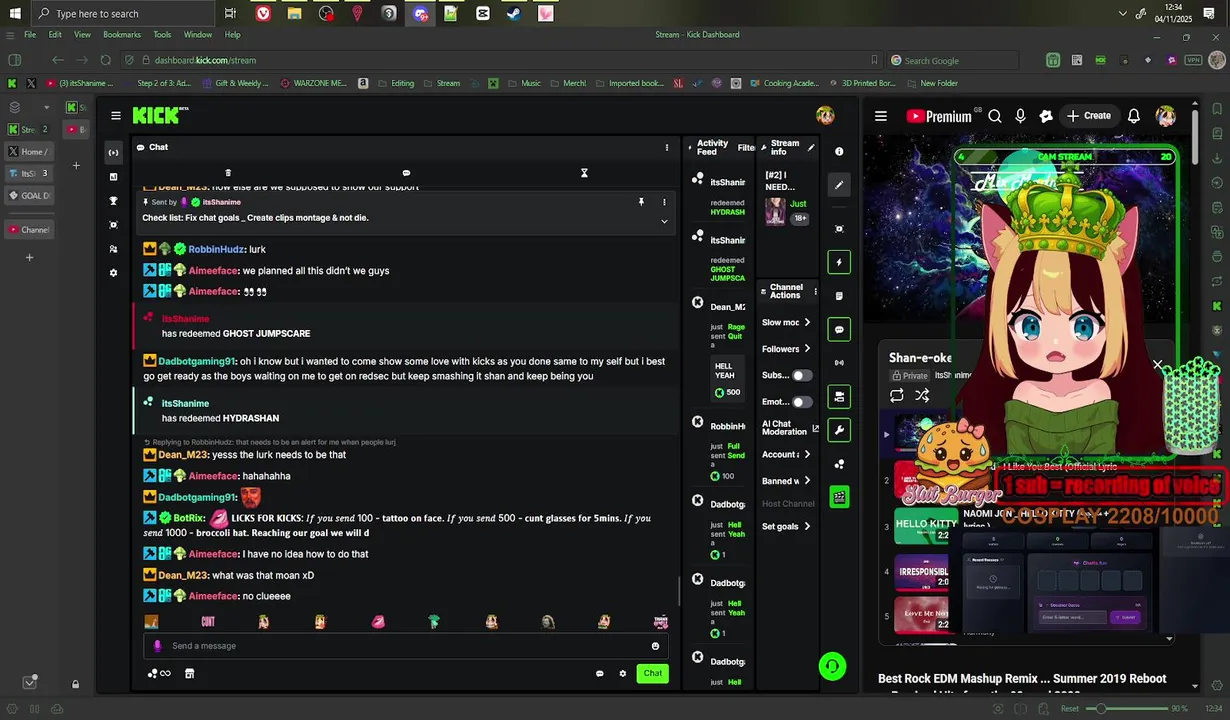Click the trash icon in chat toolbar
Screen dimensions: 1230x720
228,173
